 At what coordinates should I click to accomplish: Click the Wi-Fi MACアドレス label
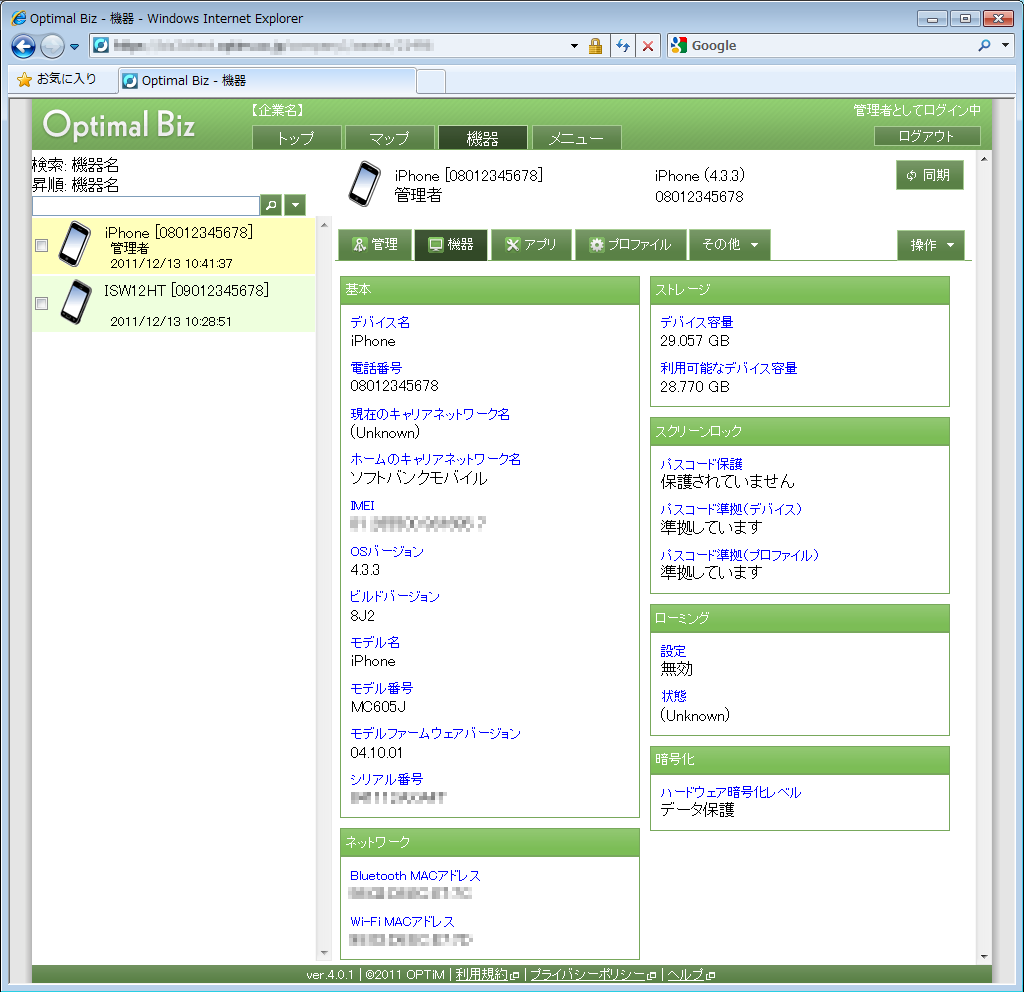402,921
